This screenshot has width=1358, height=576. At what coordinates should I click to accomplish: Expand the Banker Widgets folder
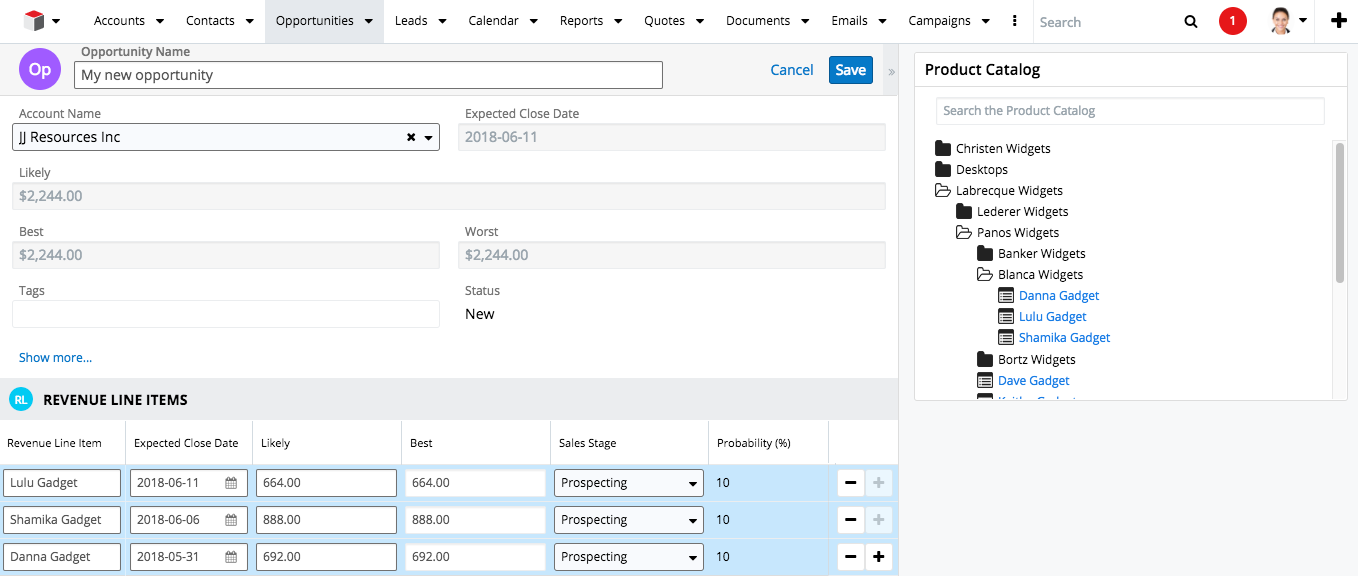(984, 254)
